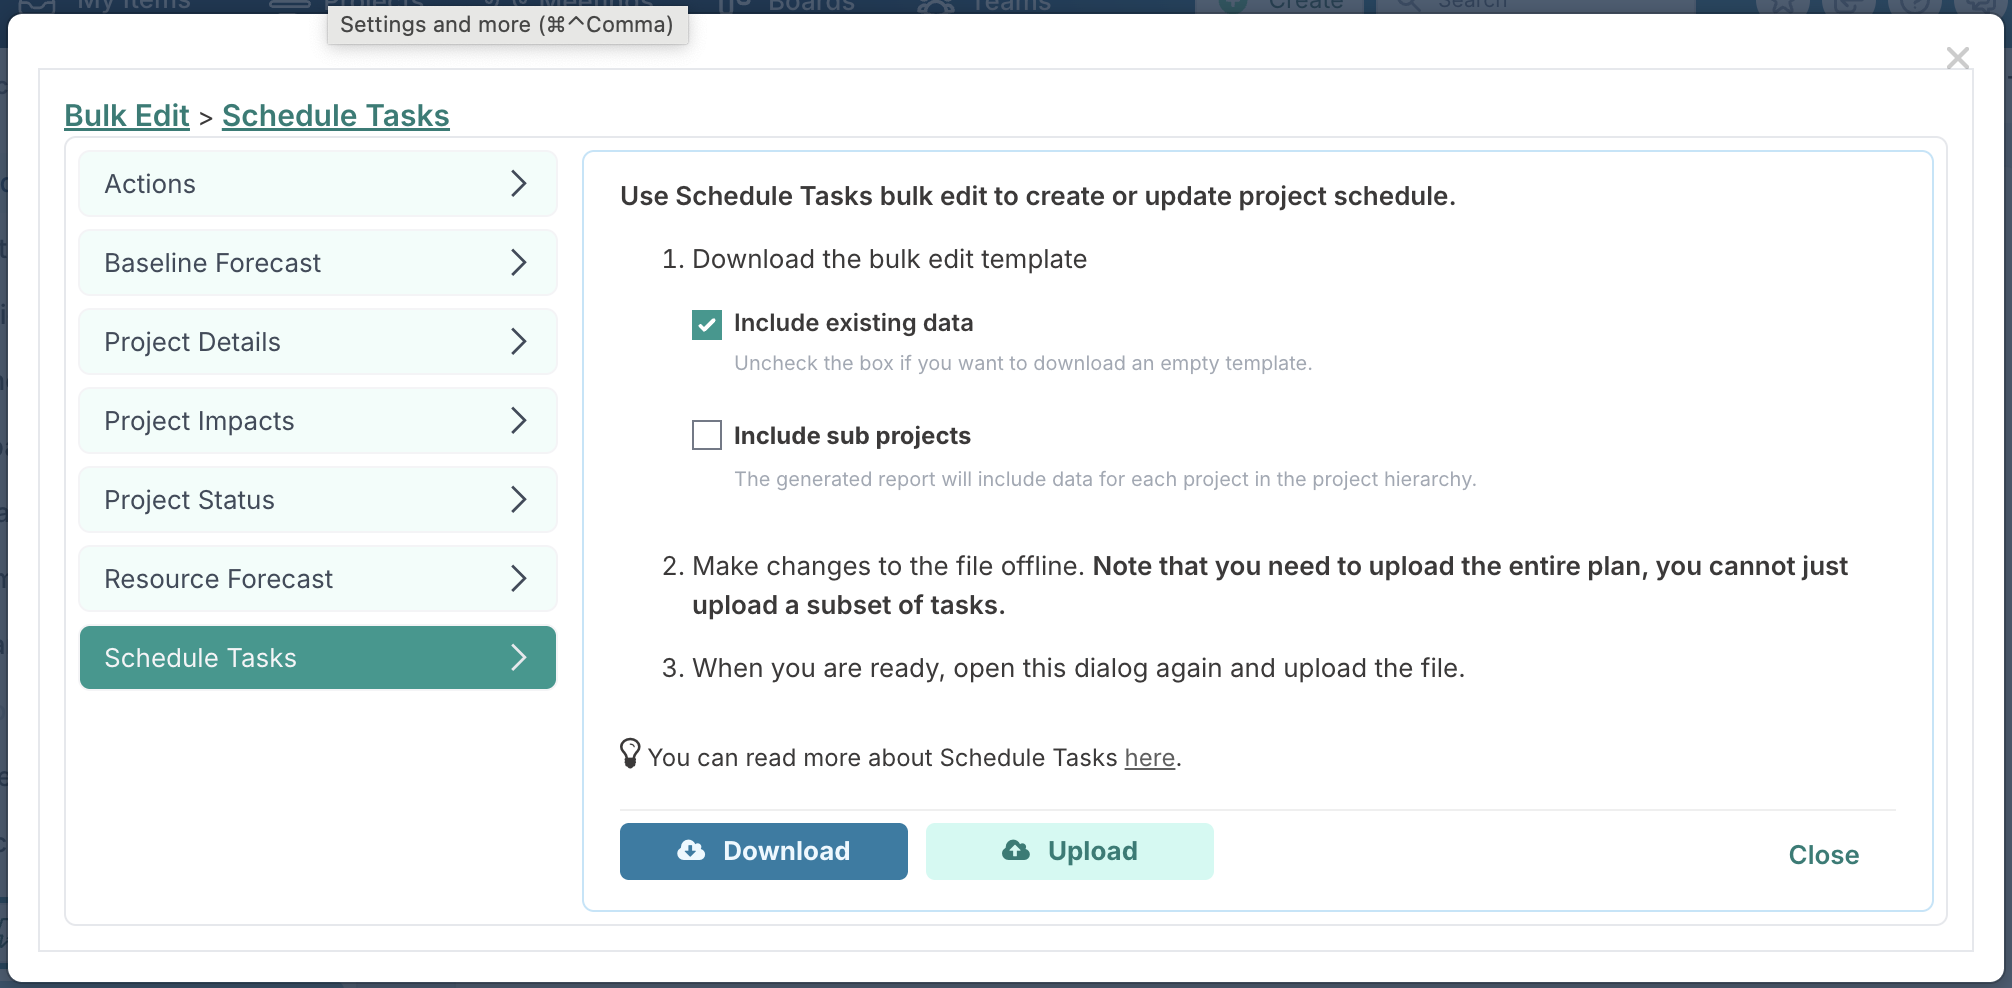Viewport: 2012px width, 988px height.
Task: Click the lightbulb tip icon
Action: (x=630, y=753)
